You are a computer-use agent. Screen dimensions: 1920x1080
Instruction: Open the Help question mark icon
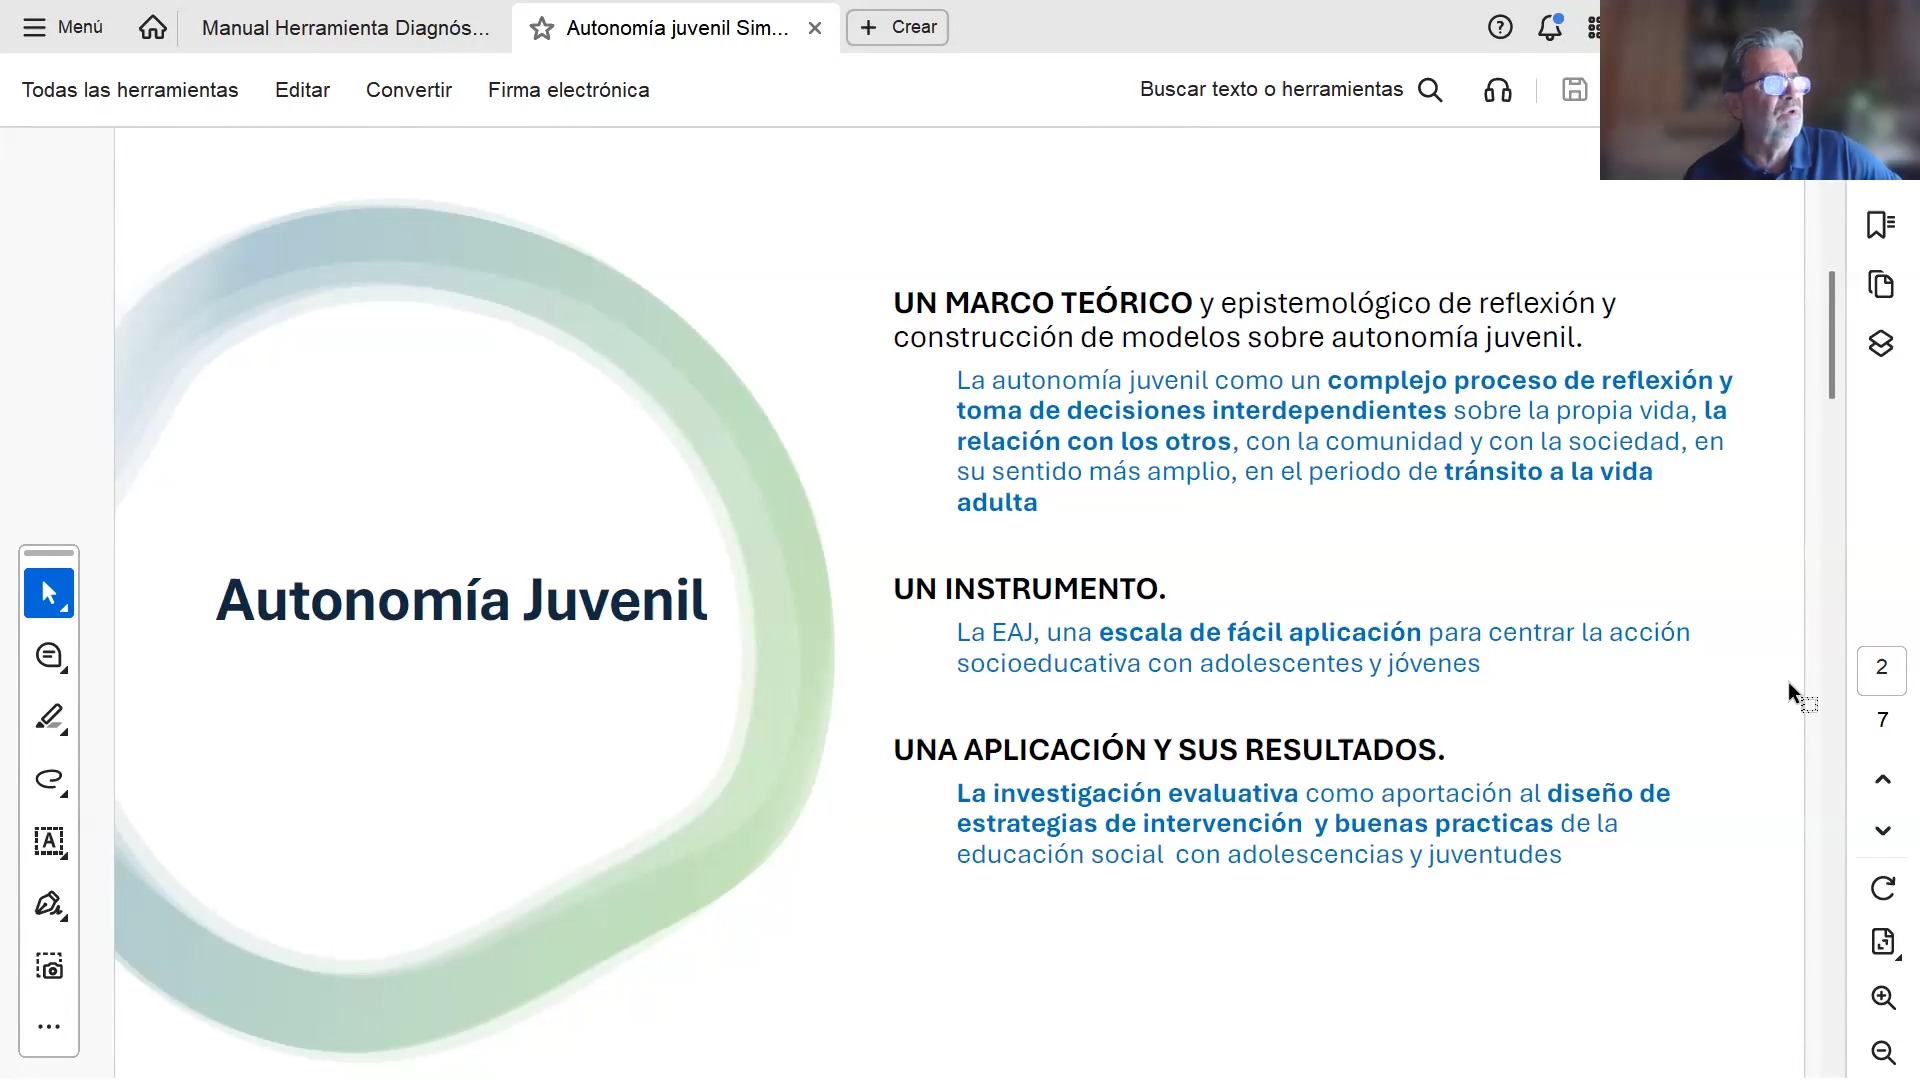1500,27
